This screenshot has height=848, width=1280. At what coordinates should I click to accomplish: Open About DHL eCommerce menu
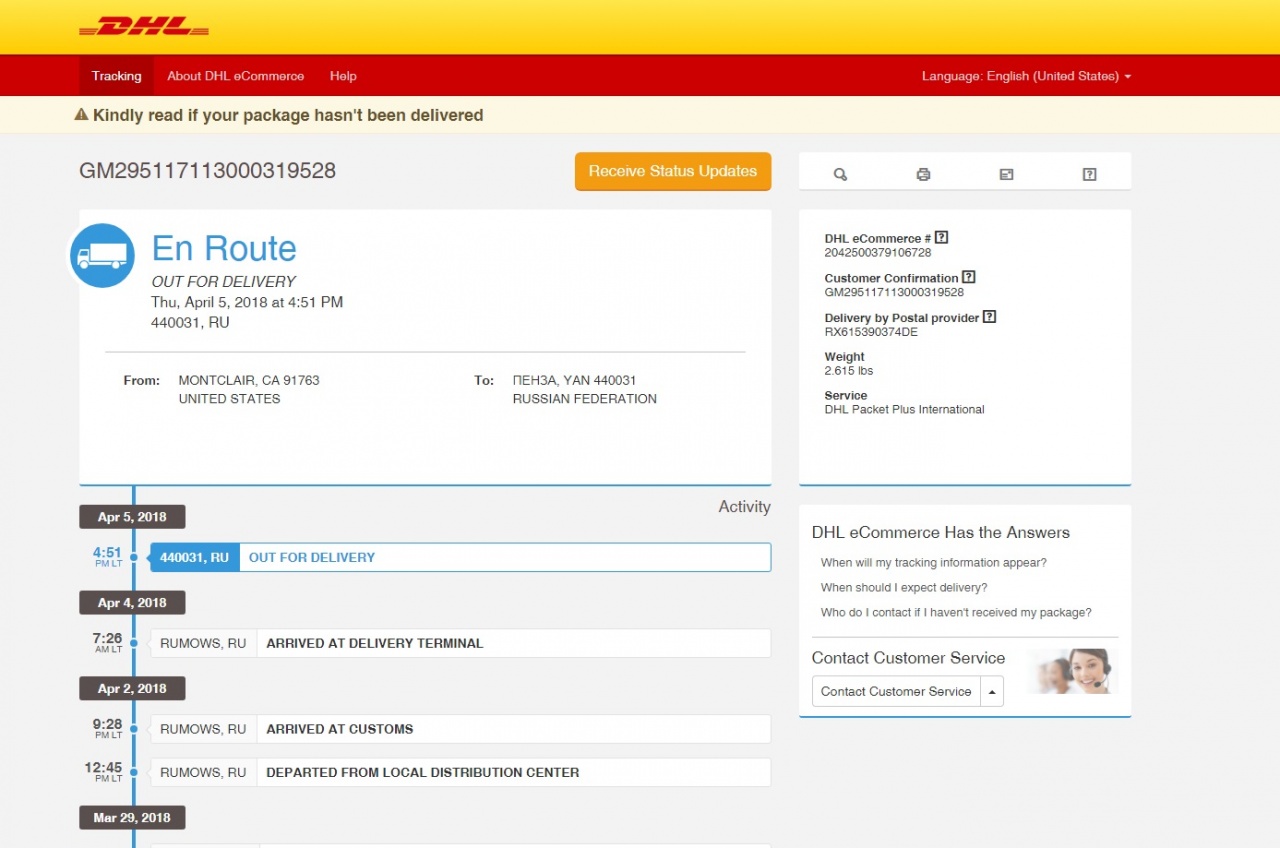236,76
